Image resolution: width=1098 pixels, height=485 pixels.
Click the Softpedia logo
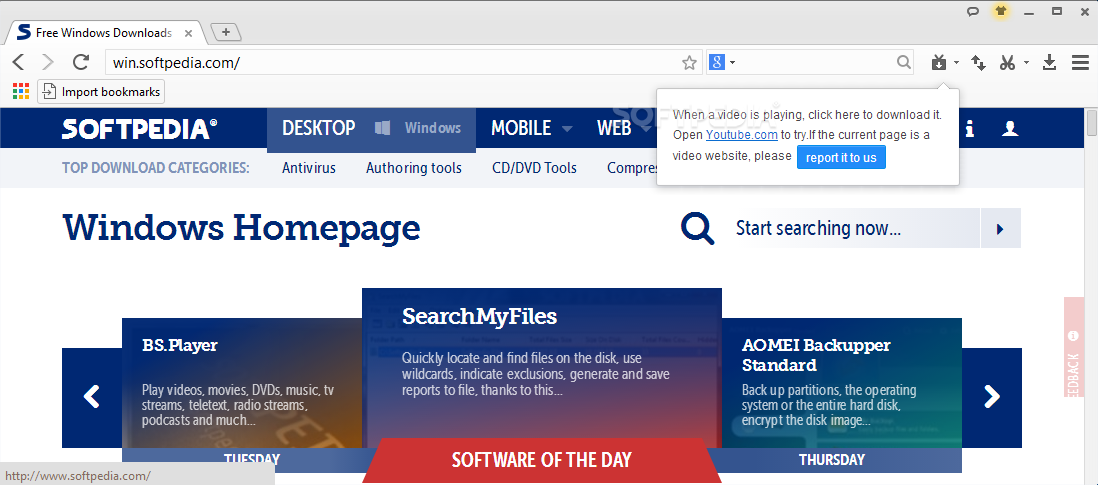[x=139, y=129]
